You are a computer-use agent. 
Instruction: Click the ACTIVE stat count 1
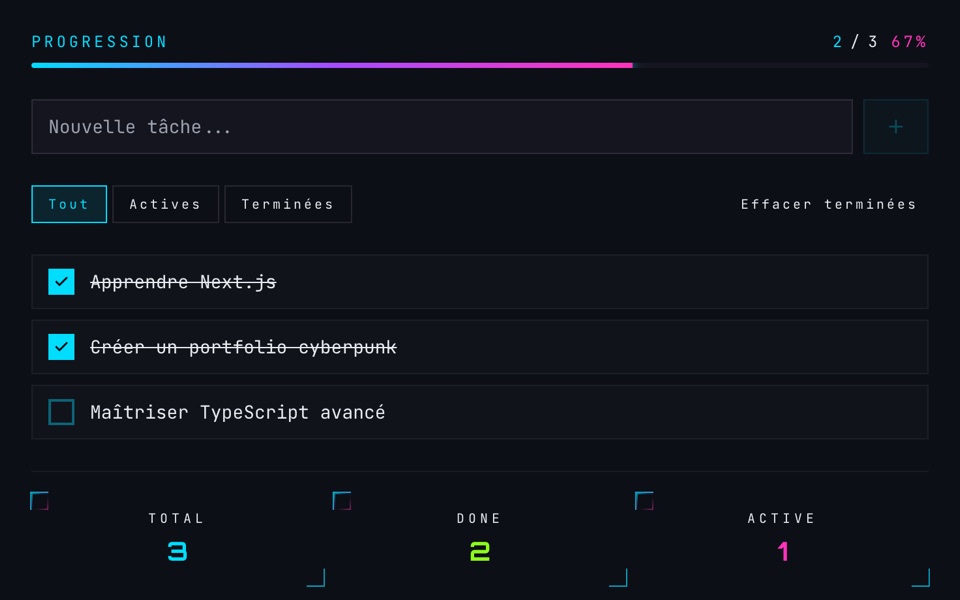pyautogui.click(x=782, y=552)
